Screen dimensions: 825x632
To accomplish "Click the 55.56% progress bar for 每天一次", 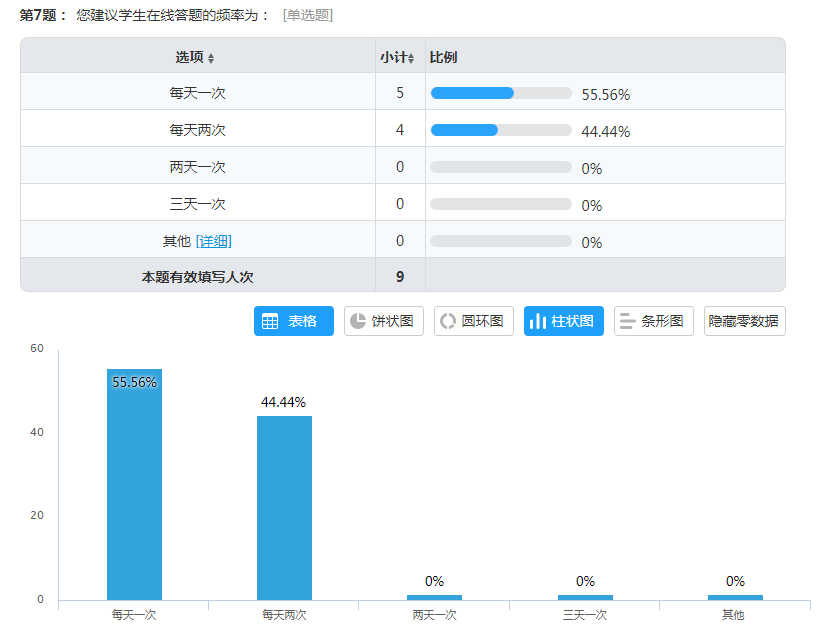I will pos(501,93).
